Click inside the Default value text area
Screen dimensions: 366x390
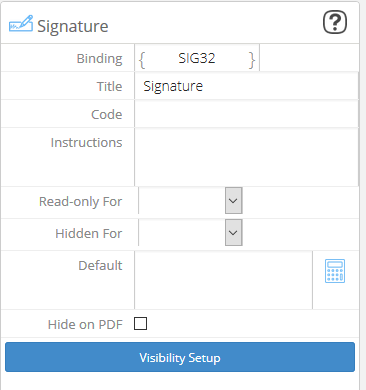(x=223, y=280)
